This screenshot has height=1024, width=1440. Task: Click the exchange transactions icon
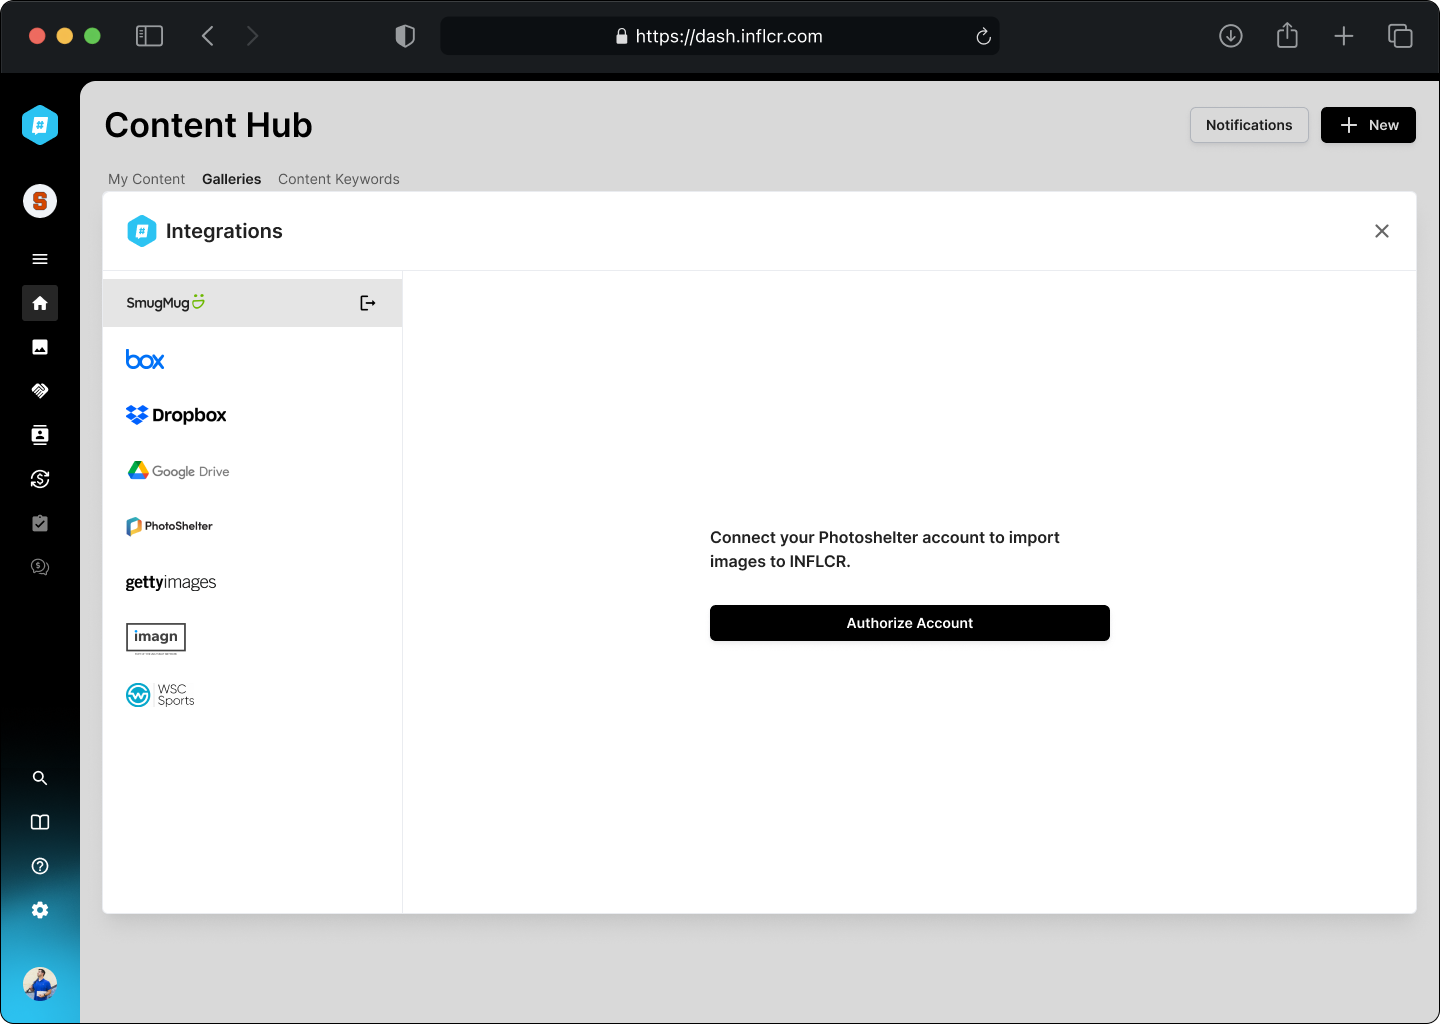(x=40, y=479)
